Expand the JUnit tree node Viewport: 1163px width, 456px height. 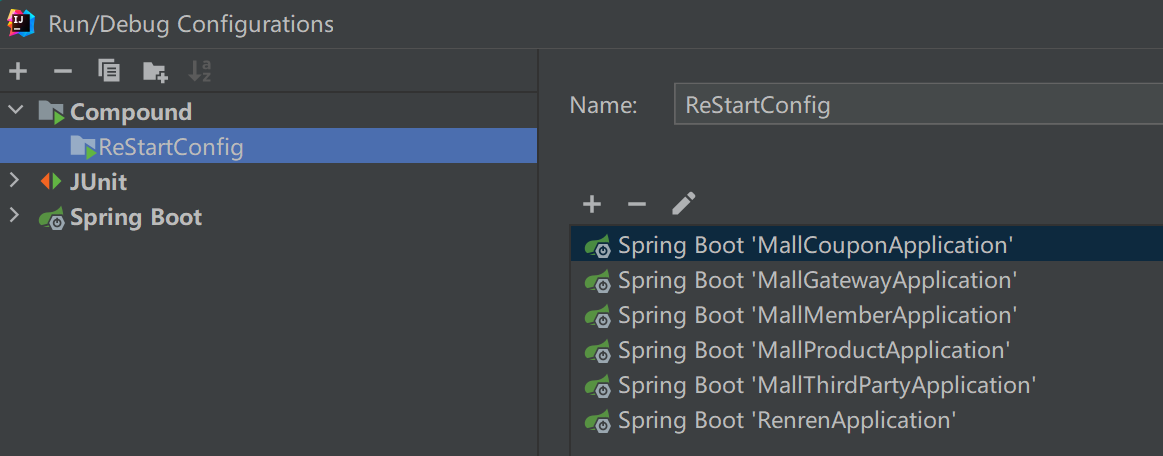[15, 181]
